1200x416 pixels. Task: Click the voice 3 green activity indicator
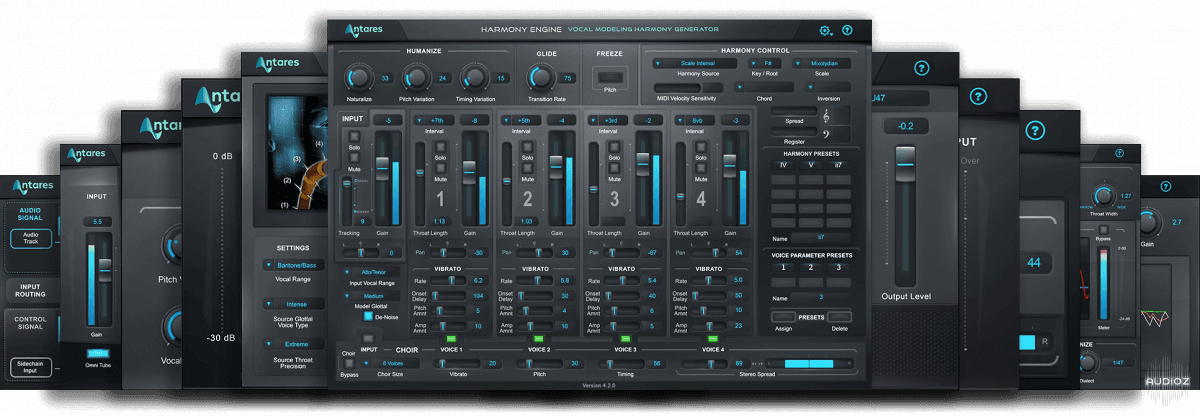click(x=625, y=337)
